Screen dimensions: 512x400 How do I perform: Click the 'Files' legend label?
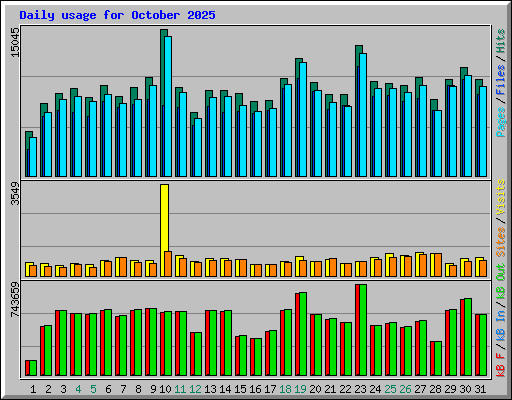500,80
